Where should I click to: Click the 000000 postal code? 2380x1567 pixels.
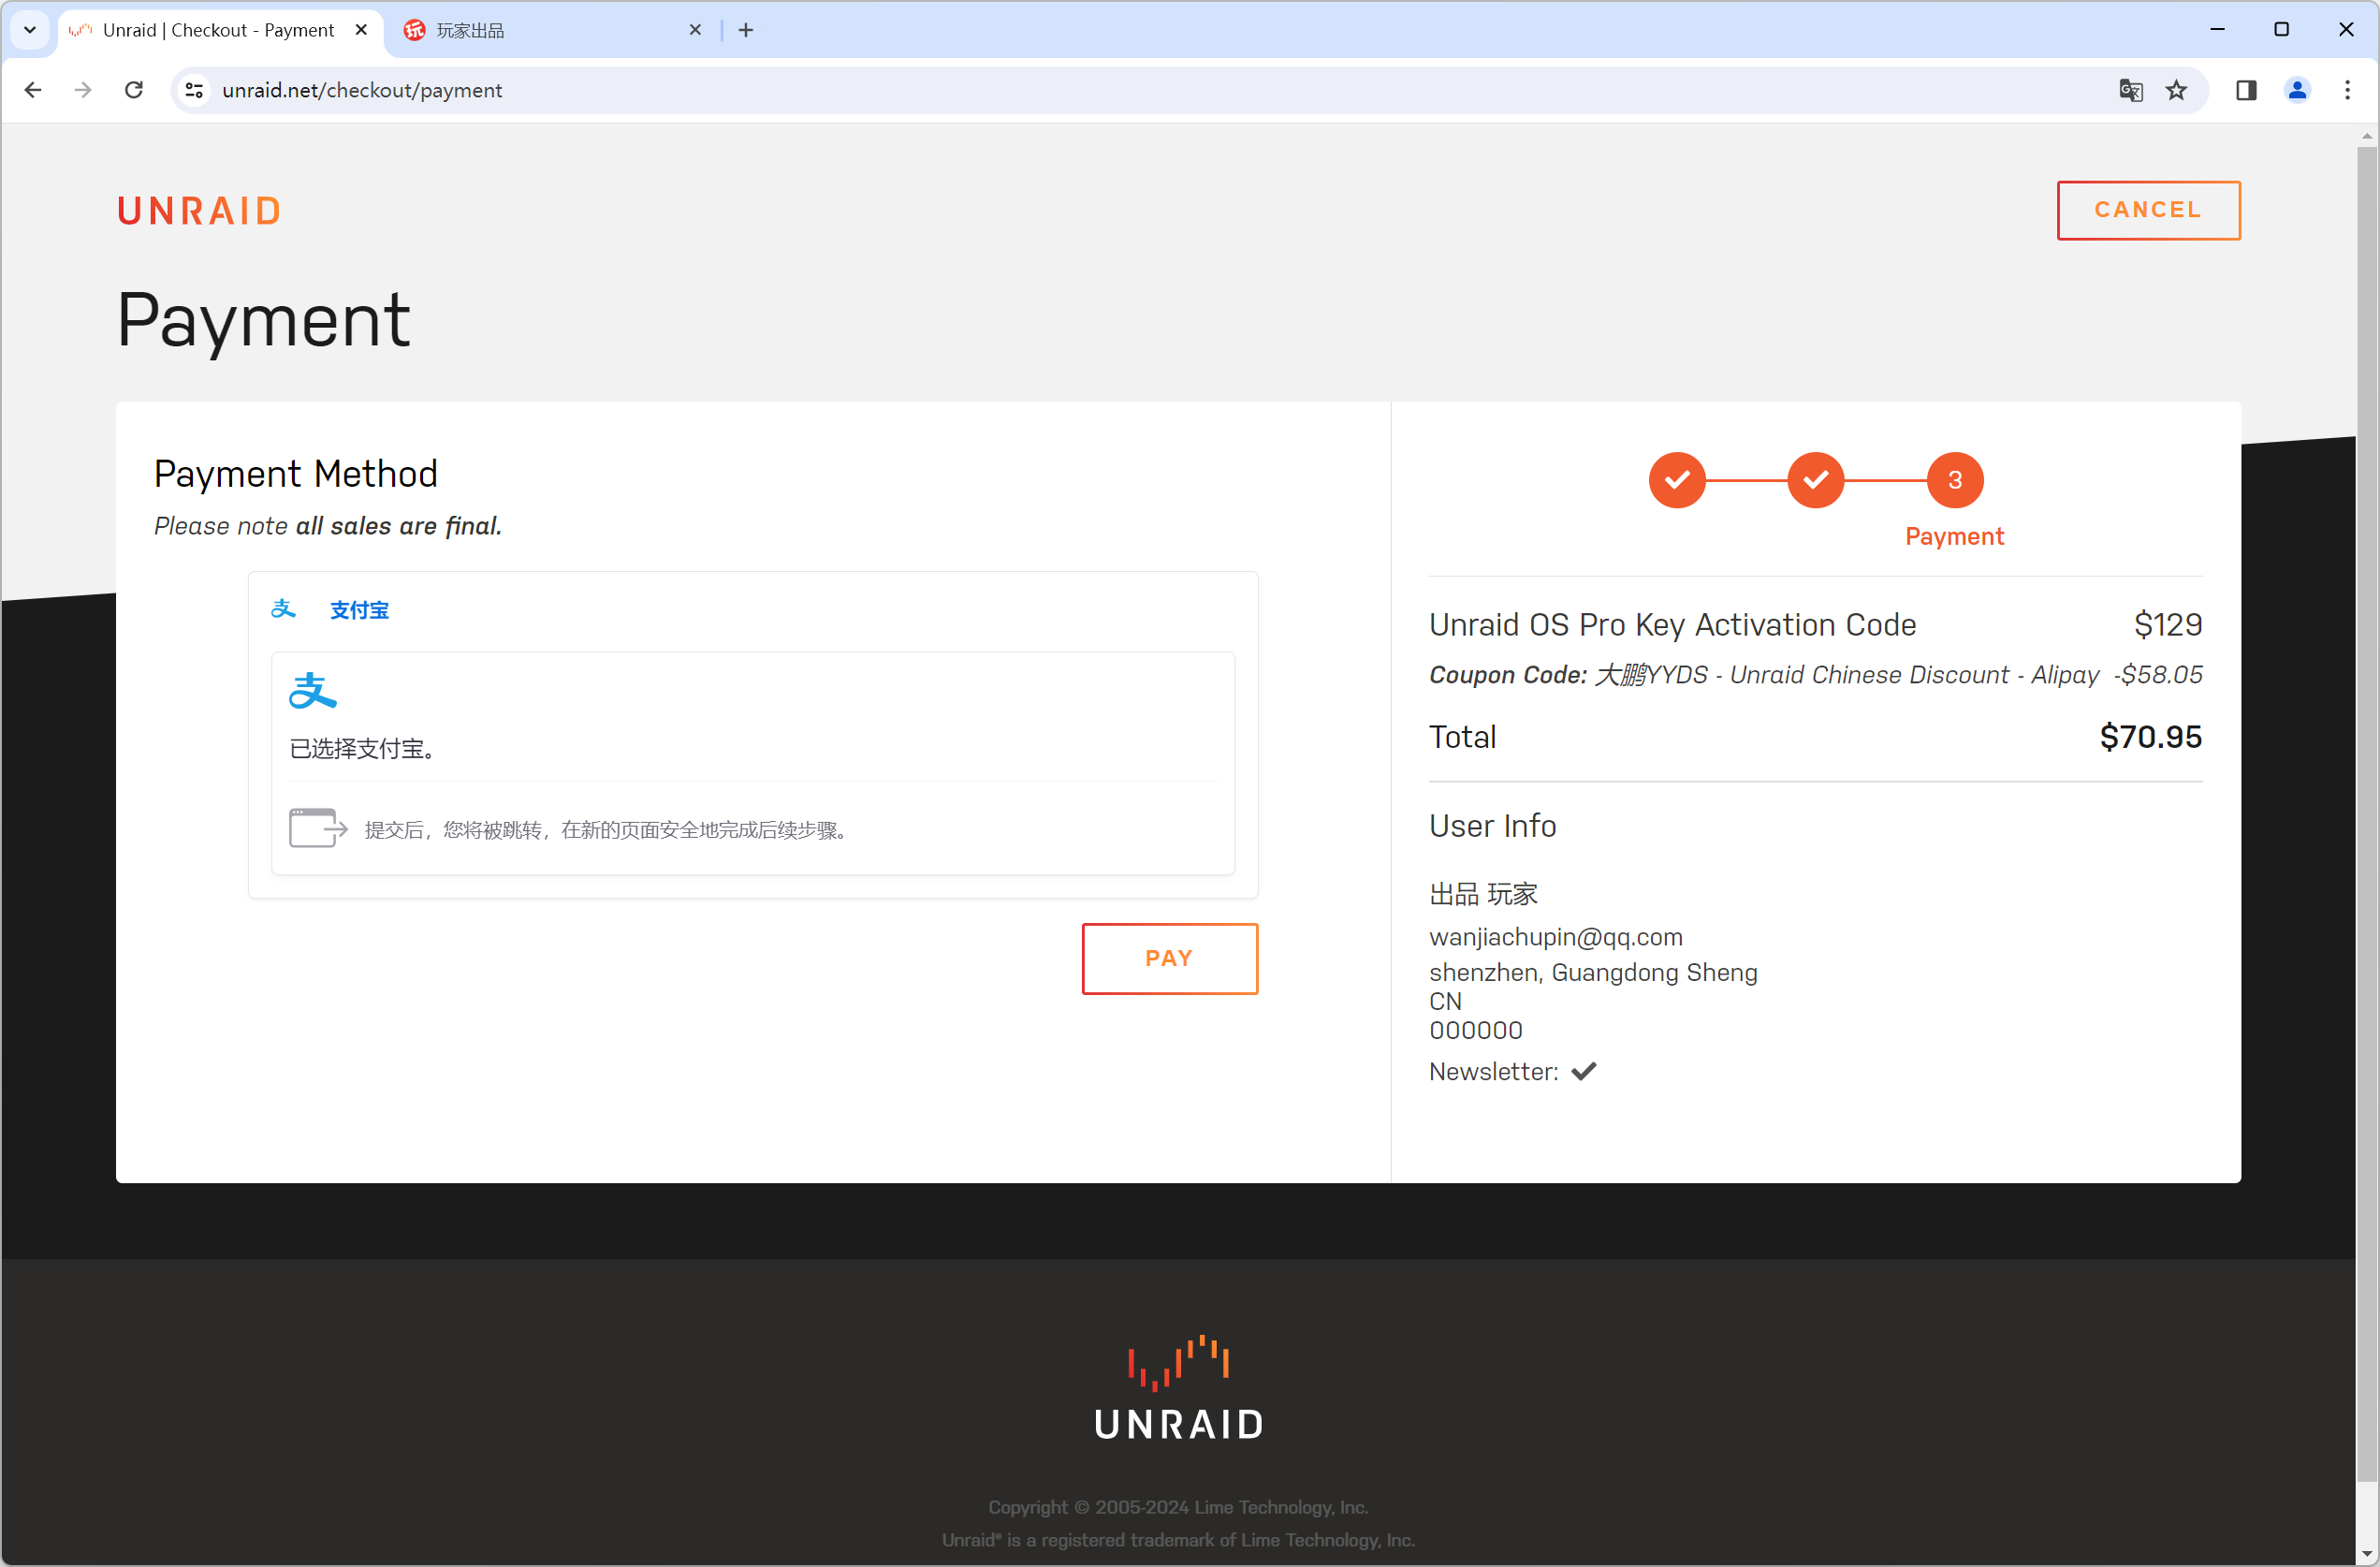coord(1475,1030)
